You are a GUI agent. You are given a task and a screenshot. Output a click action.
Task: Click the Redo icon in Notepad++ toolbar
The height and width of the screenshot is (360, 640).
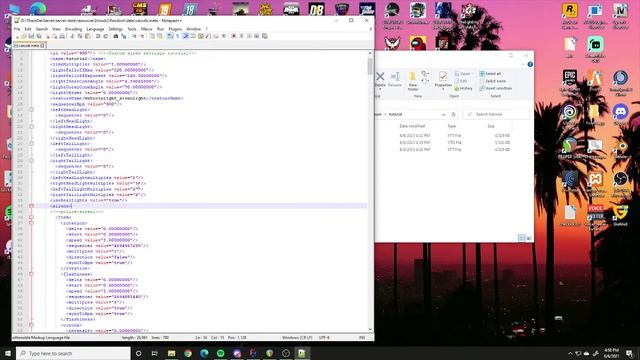(105, 36)
